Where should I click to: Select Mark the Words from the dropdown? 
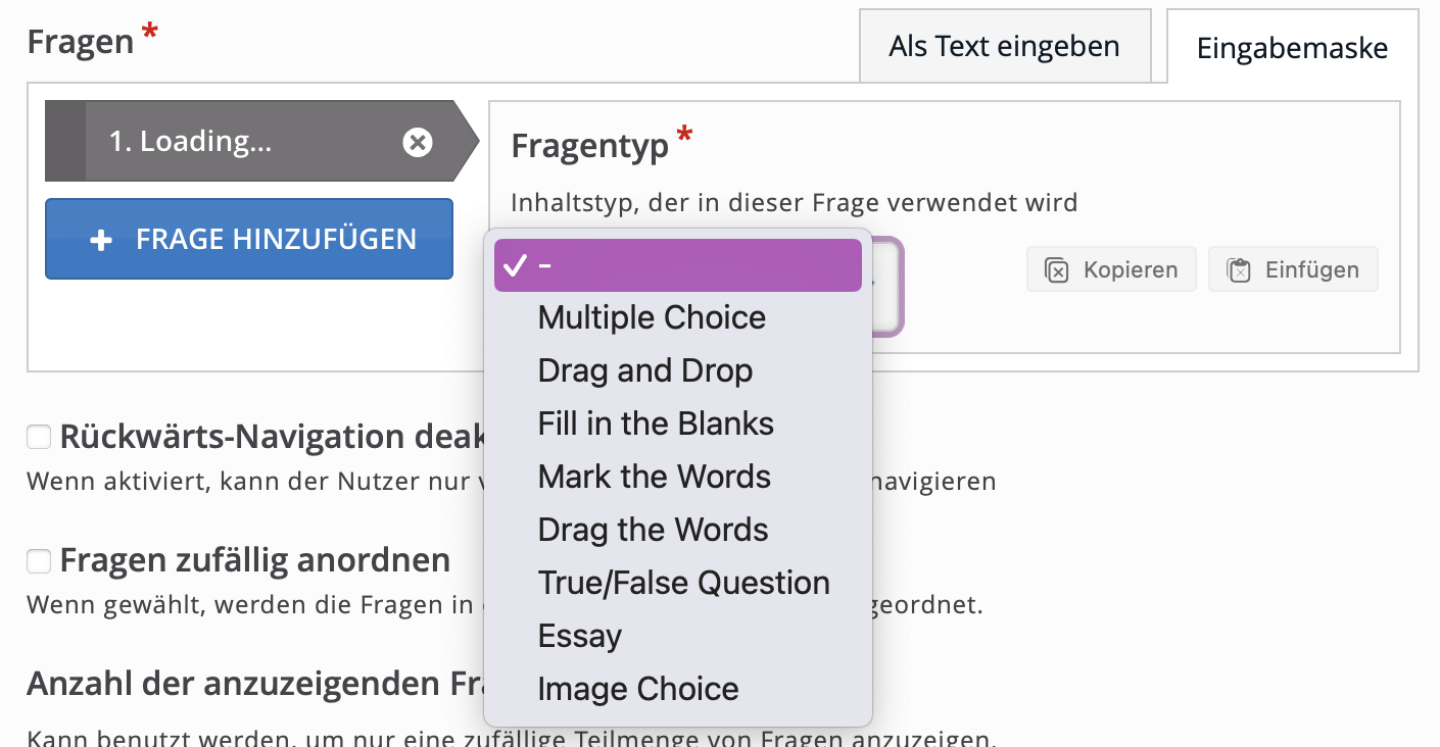point(653,476)
